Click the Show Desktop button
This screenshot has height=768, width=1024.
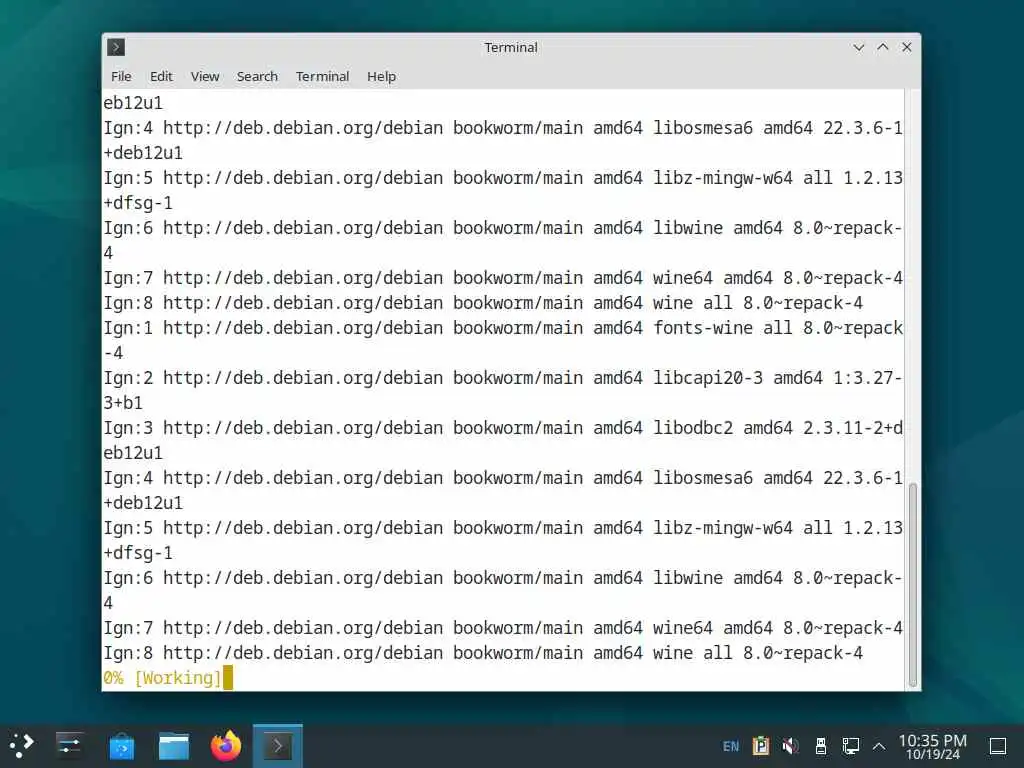[998, 746]
